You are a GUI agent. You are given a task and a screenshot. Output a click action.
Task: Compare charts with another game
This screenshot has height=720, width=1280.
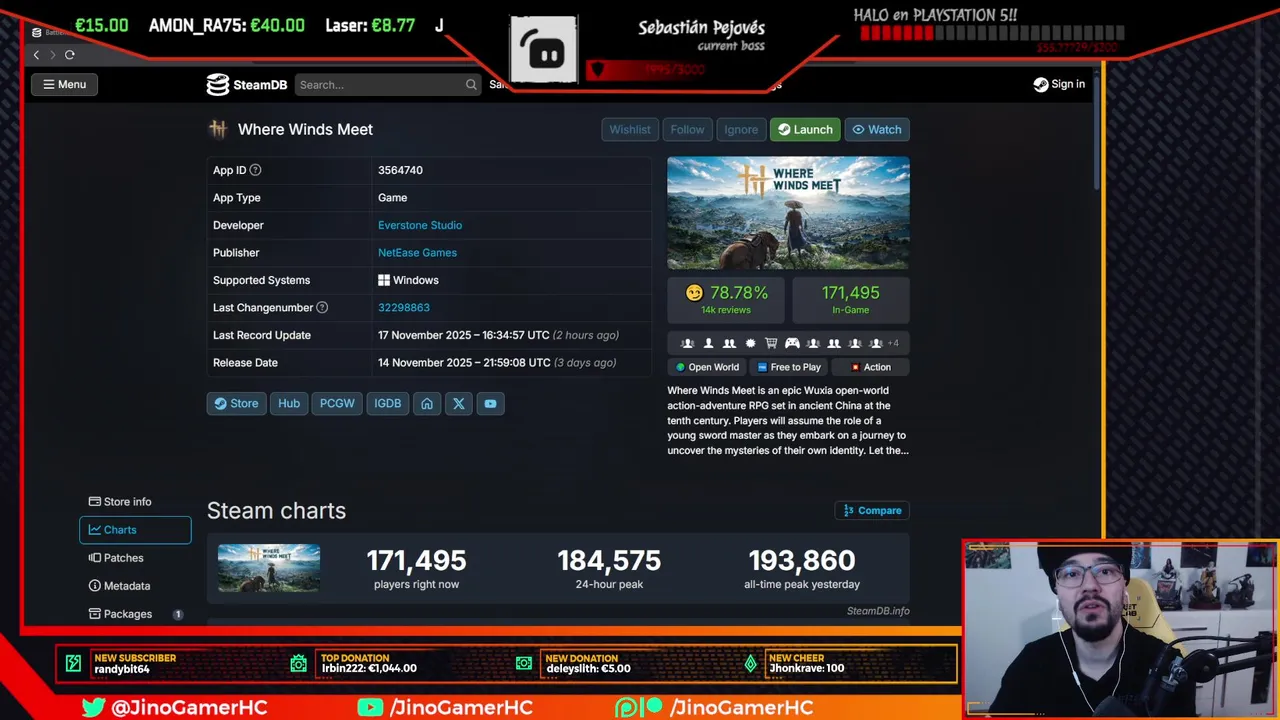tap(872, 510)
